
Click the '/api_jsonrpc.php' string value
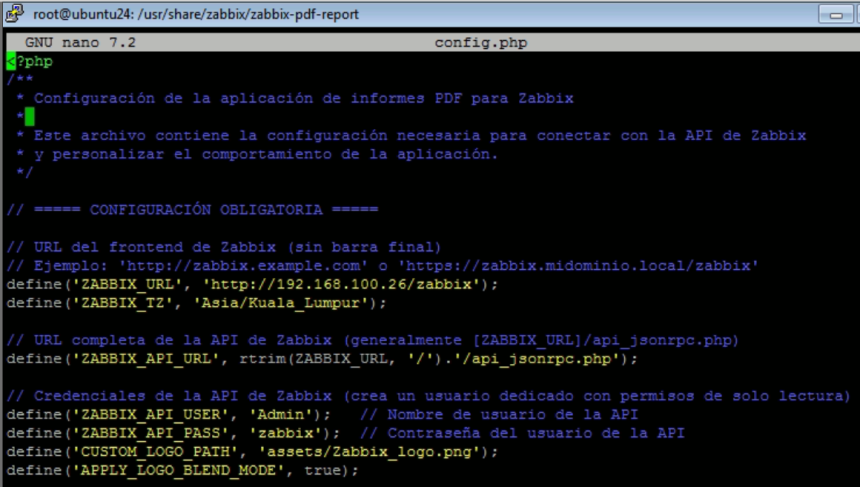[x=541, y=359]
